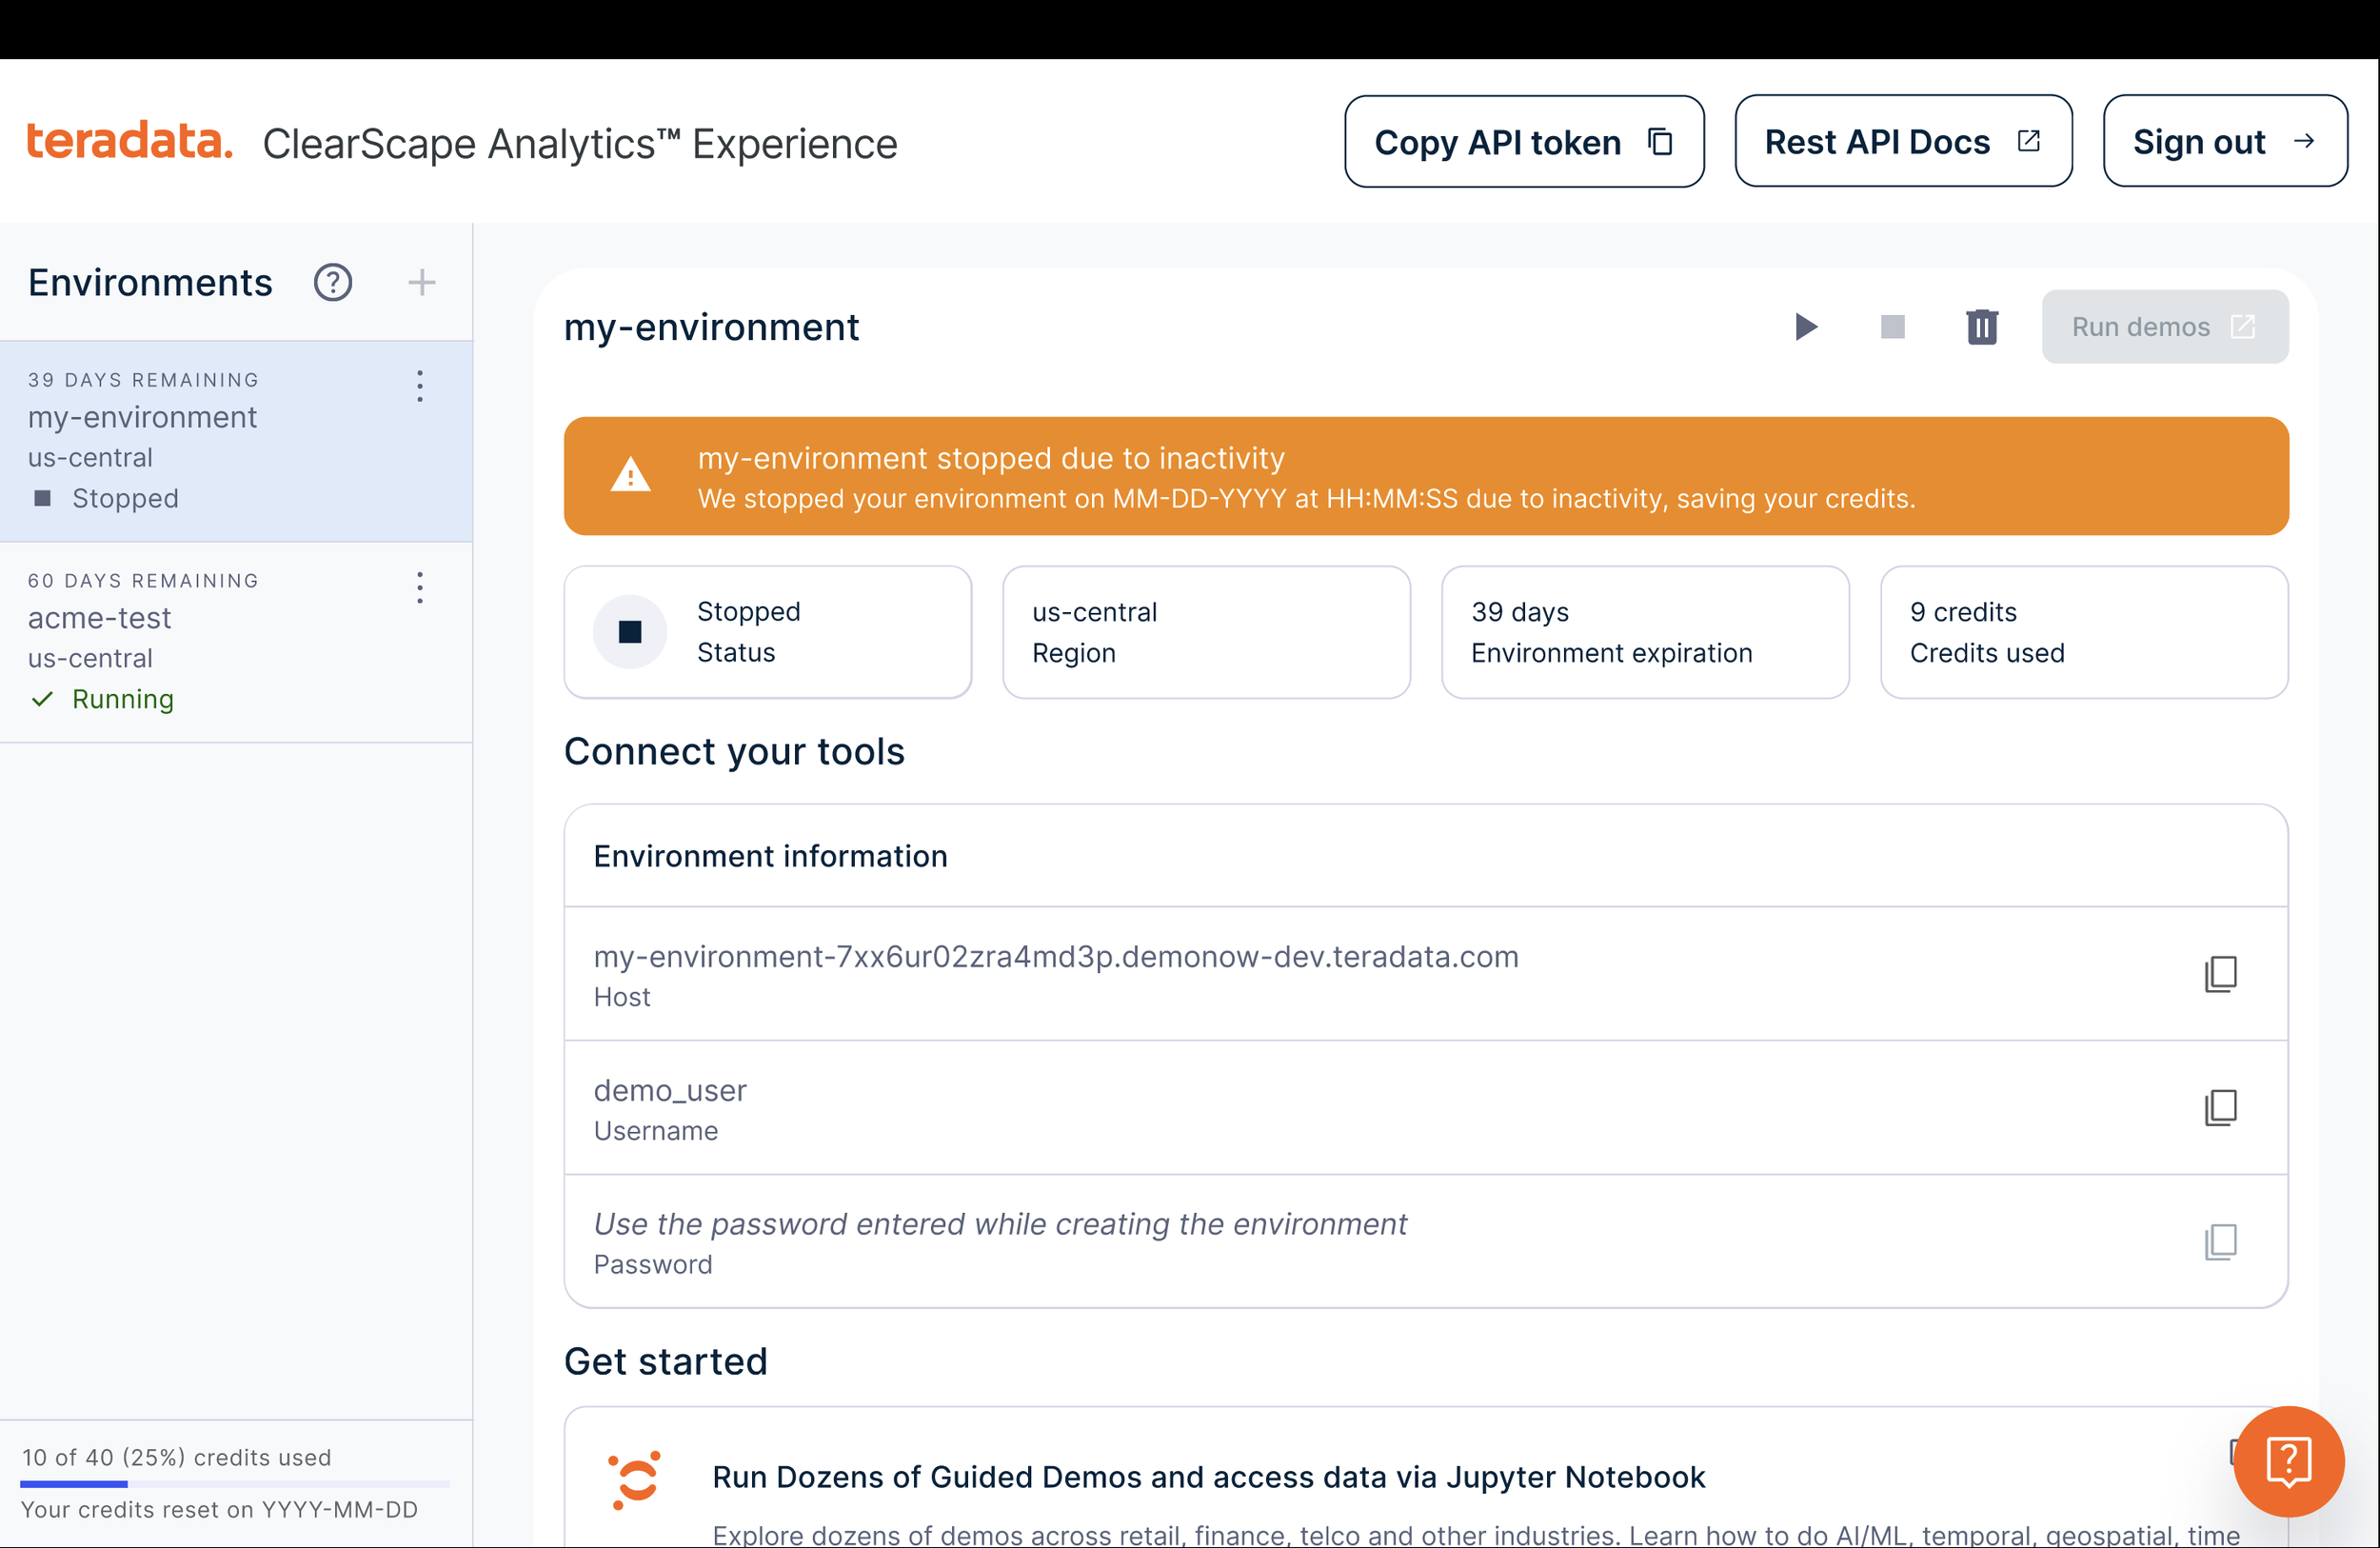This screenshot has height=1548, width=2380.
Task: Click the password instruction text
Action: (x=1000, y=1224)
